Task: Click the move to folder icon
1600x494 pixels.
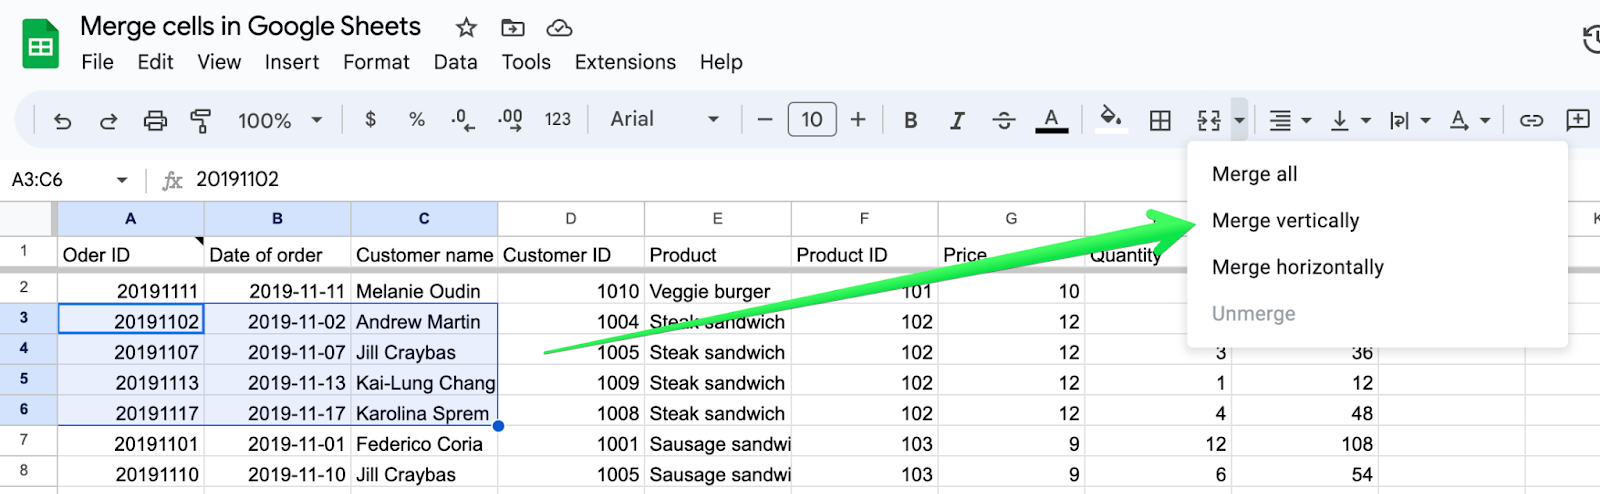Action: click(513, 28)
